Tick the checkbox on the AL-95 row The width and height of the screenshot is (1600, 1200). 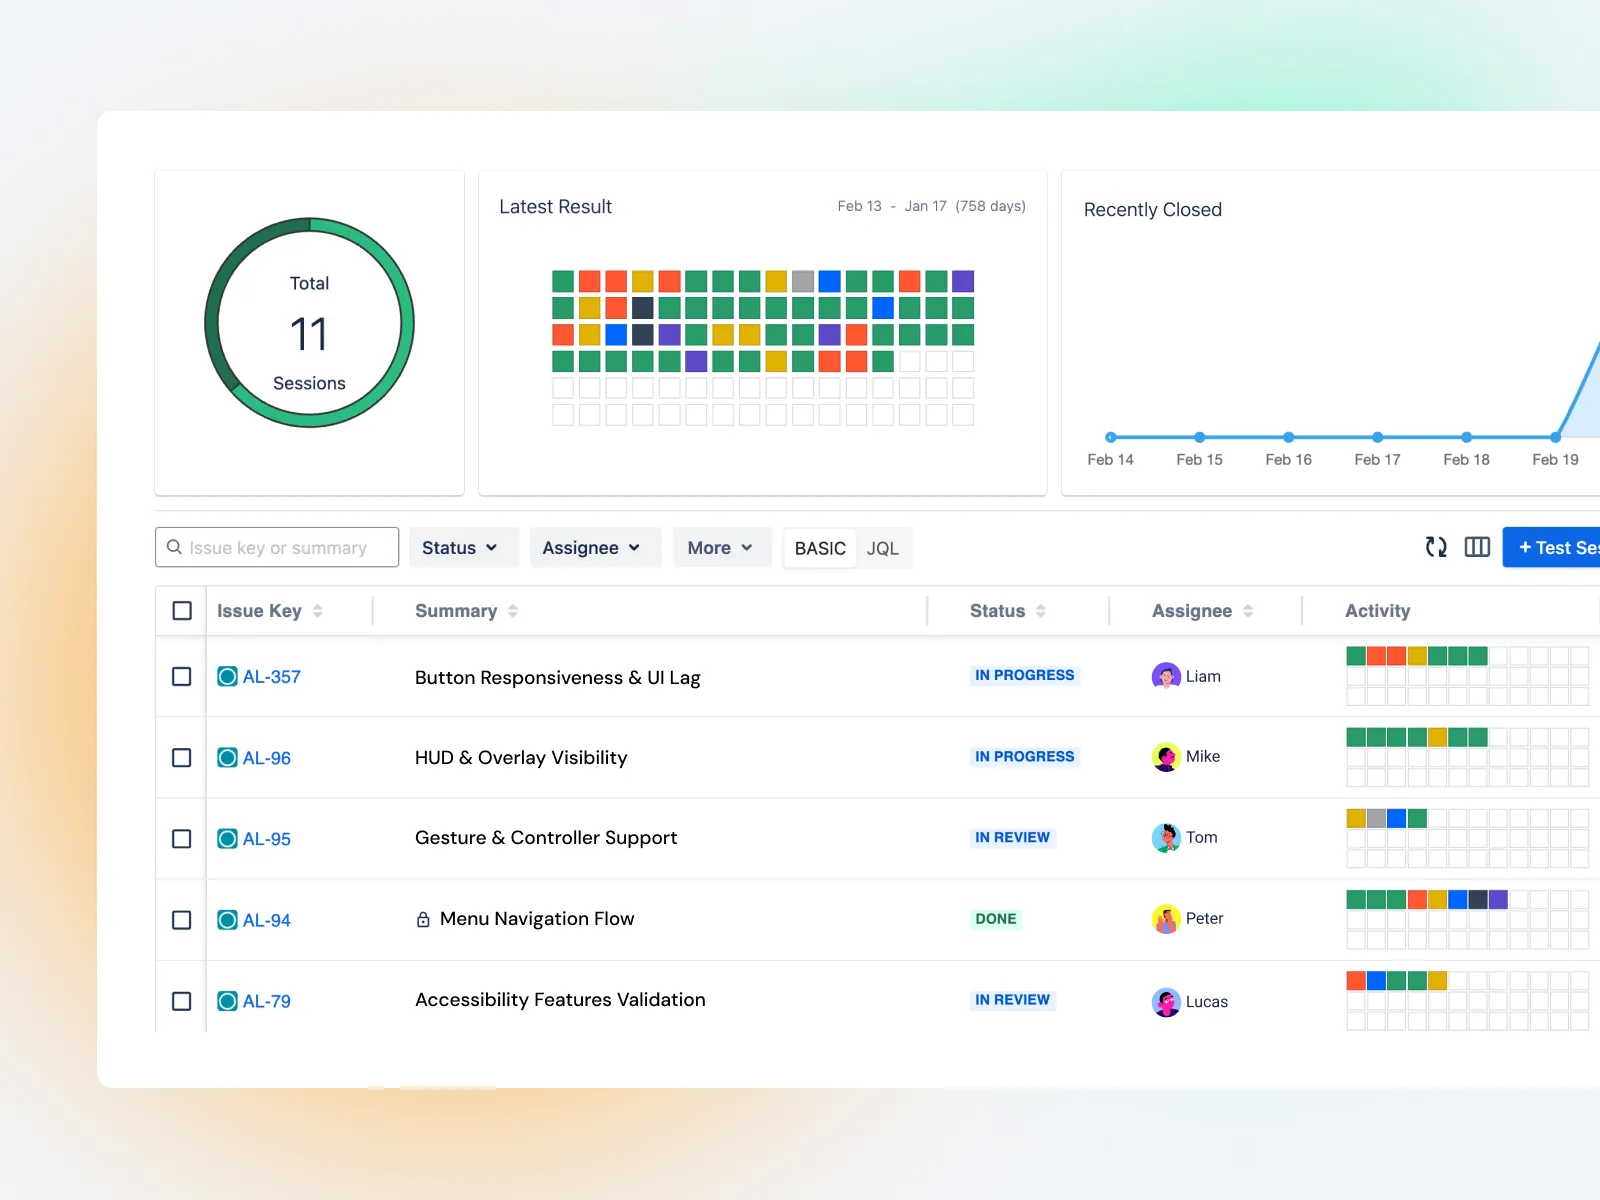[x=181, y=839]
